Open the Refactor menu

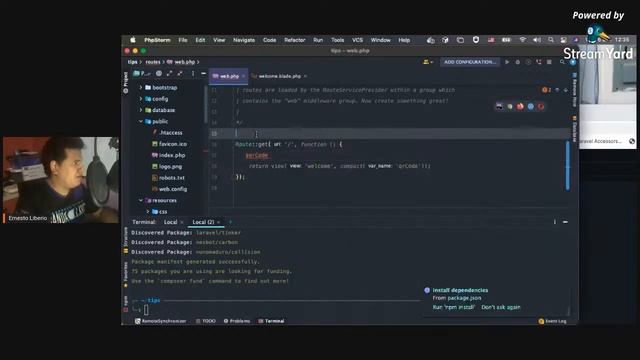click(295, 40)
